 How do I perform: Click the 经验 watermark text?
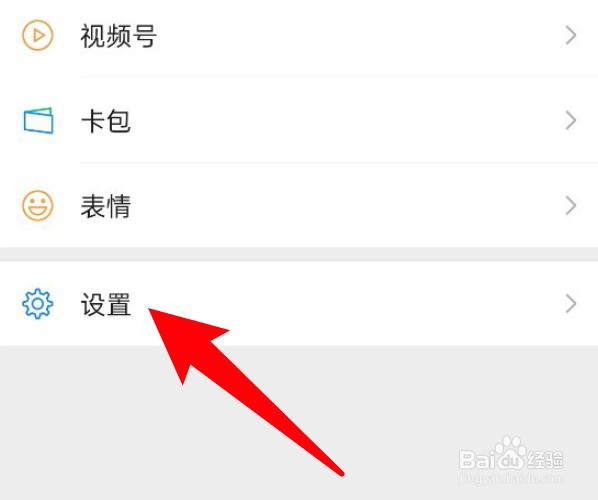point(545,460)
